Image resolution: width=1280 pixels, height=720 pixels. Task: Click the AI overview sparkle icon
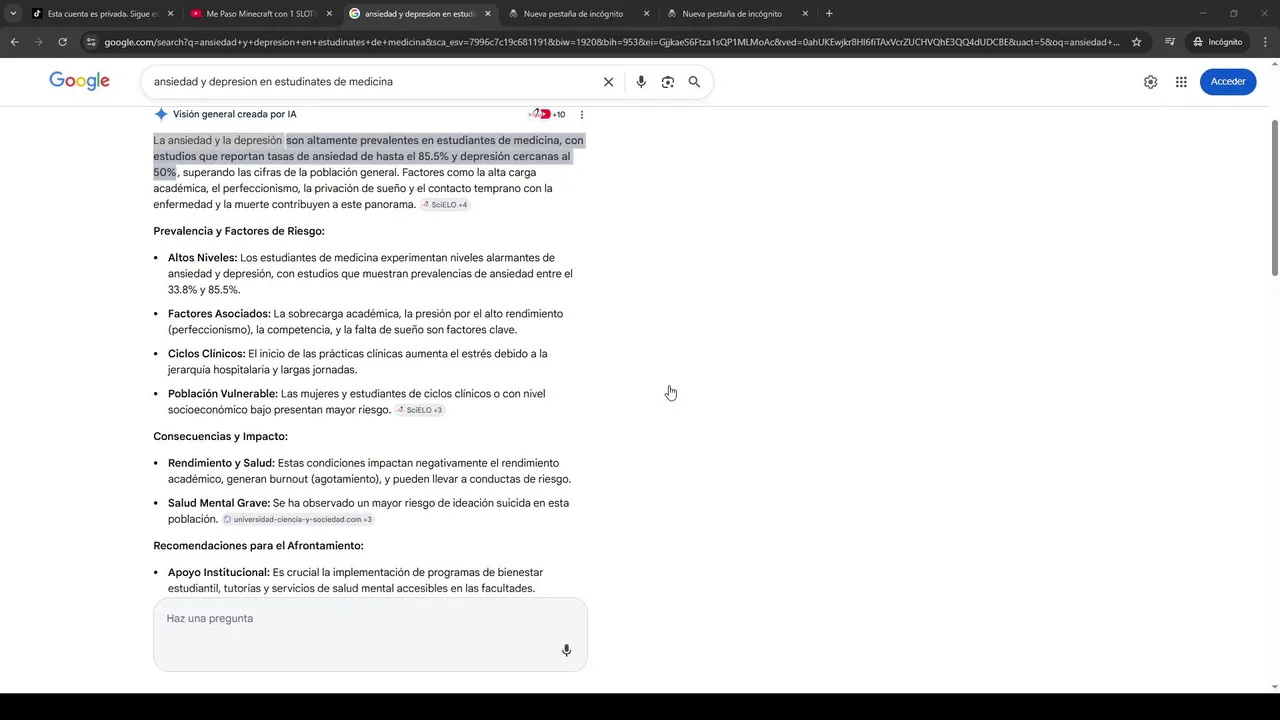click(161, 114)
